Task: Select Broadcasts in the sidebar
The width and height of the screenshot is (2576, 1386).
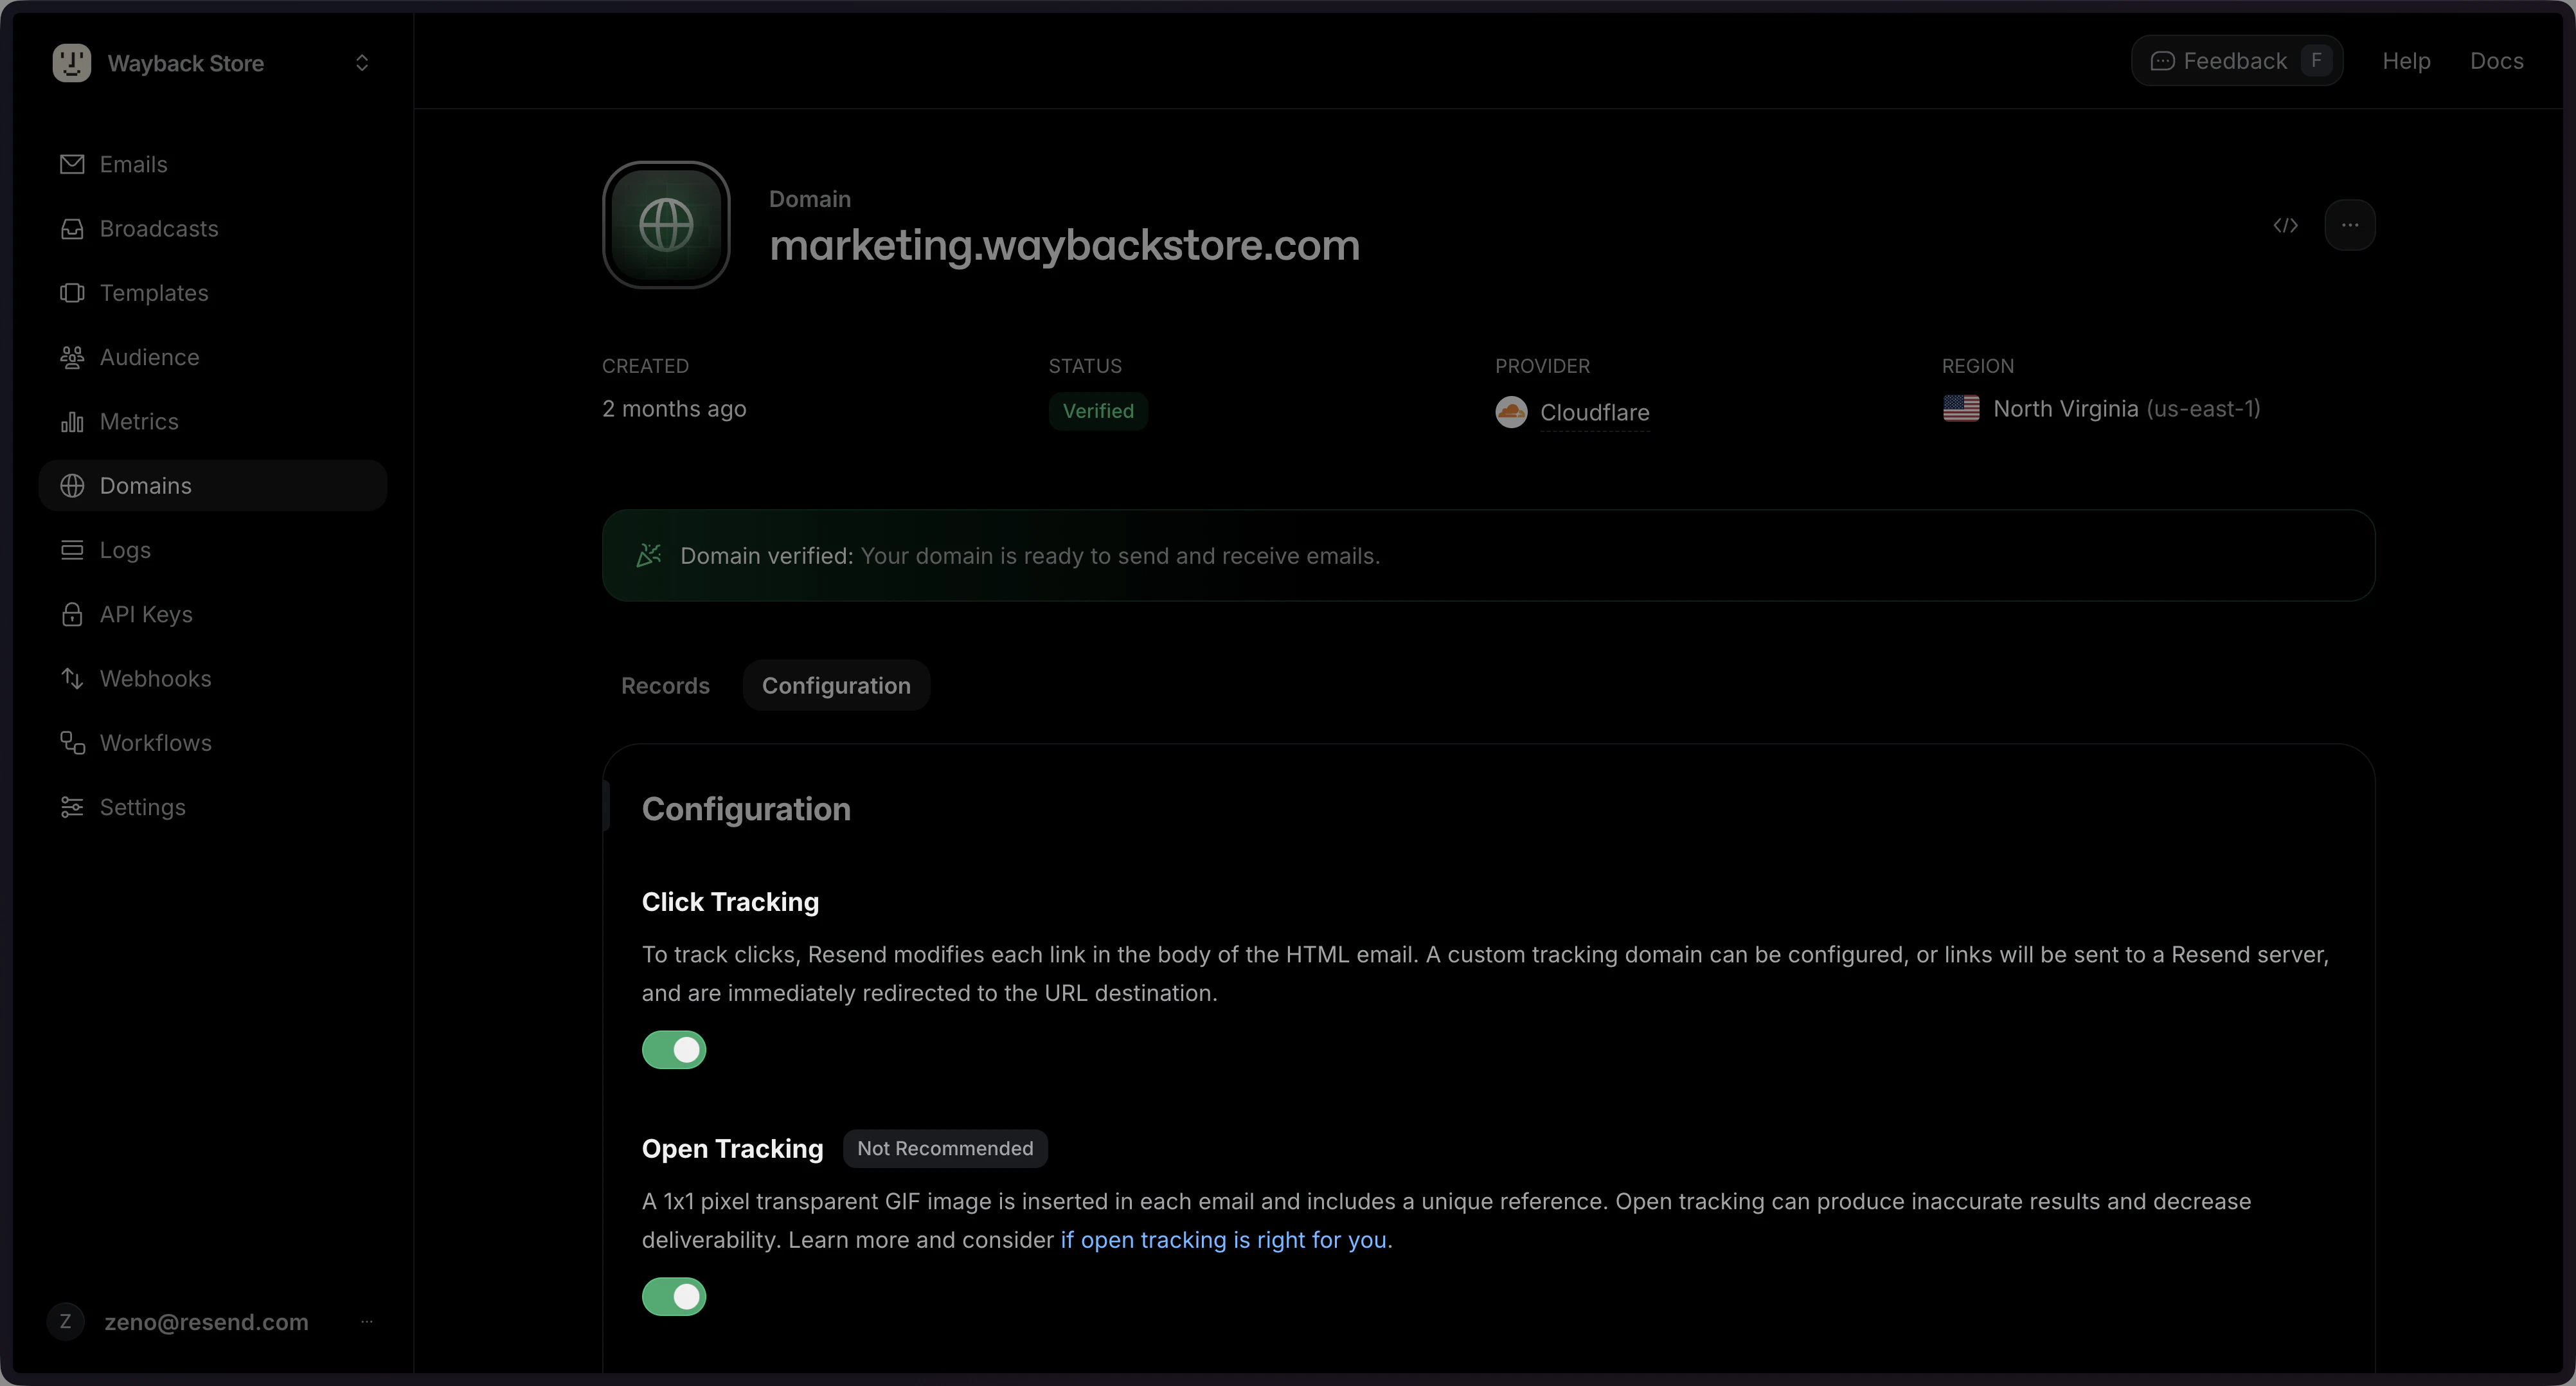Action: coord(159,228)
